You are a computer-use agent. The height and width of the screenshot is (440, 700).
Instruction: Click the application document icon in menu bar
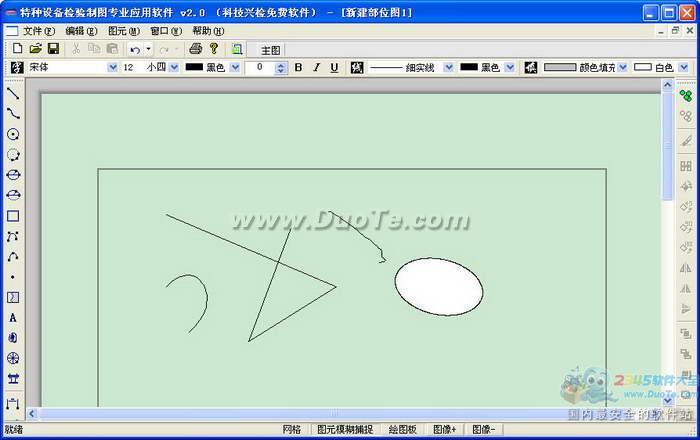[11, 31]
